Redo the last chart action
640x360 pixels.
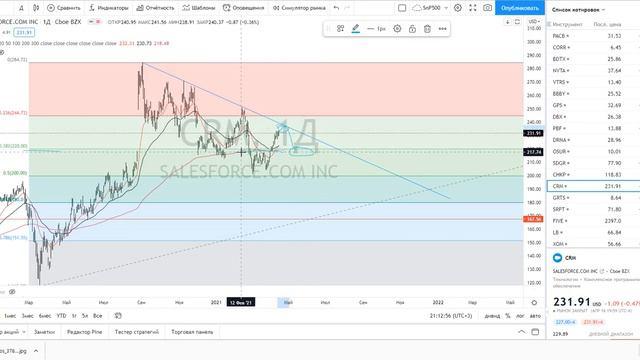coord(347,8)
